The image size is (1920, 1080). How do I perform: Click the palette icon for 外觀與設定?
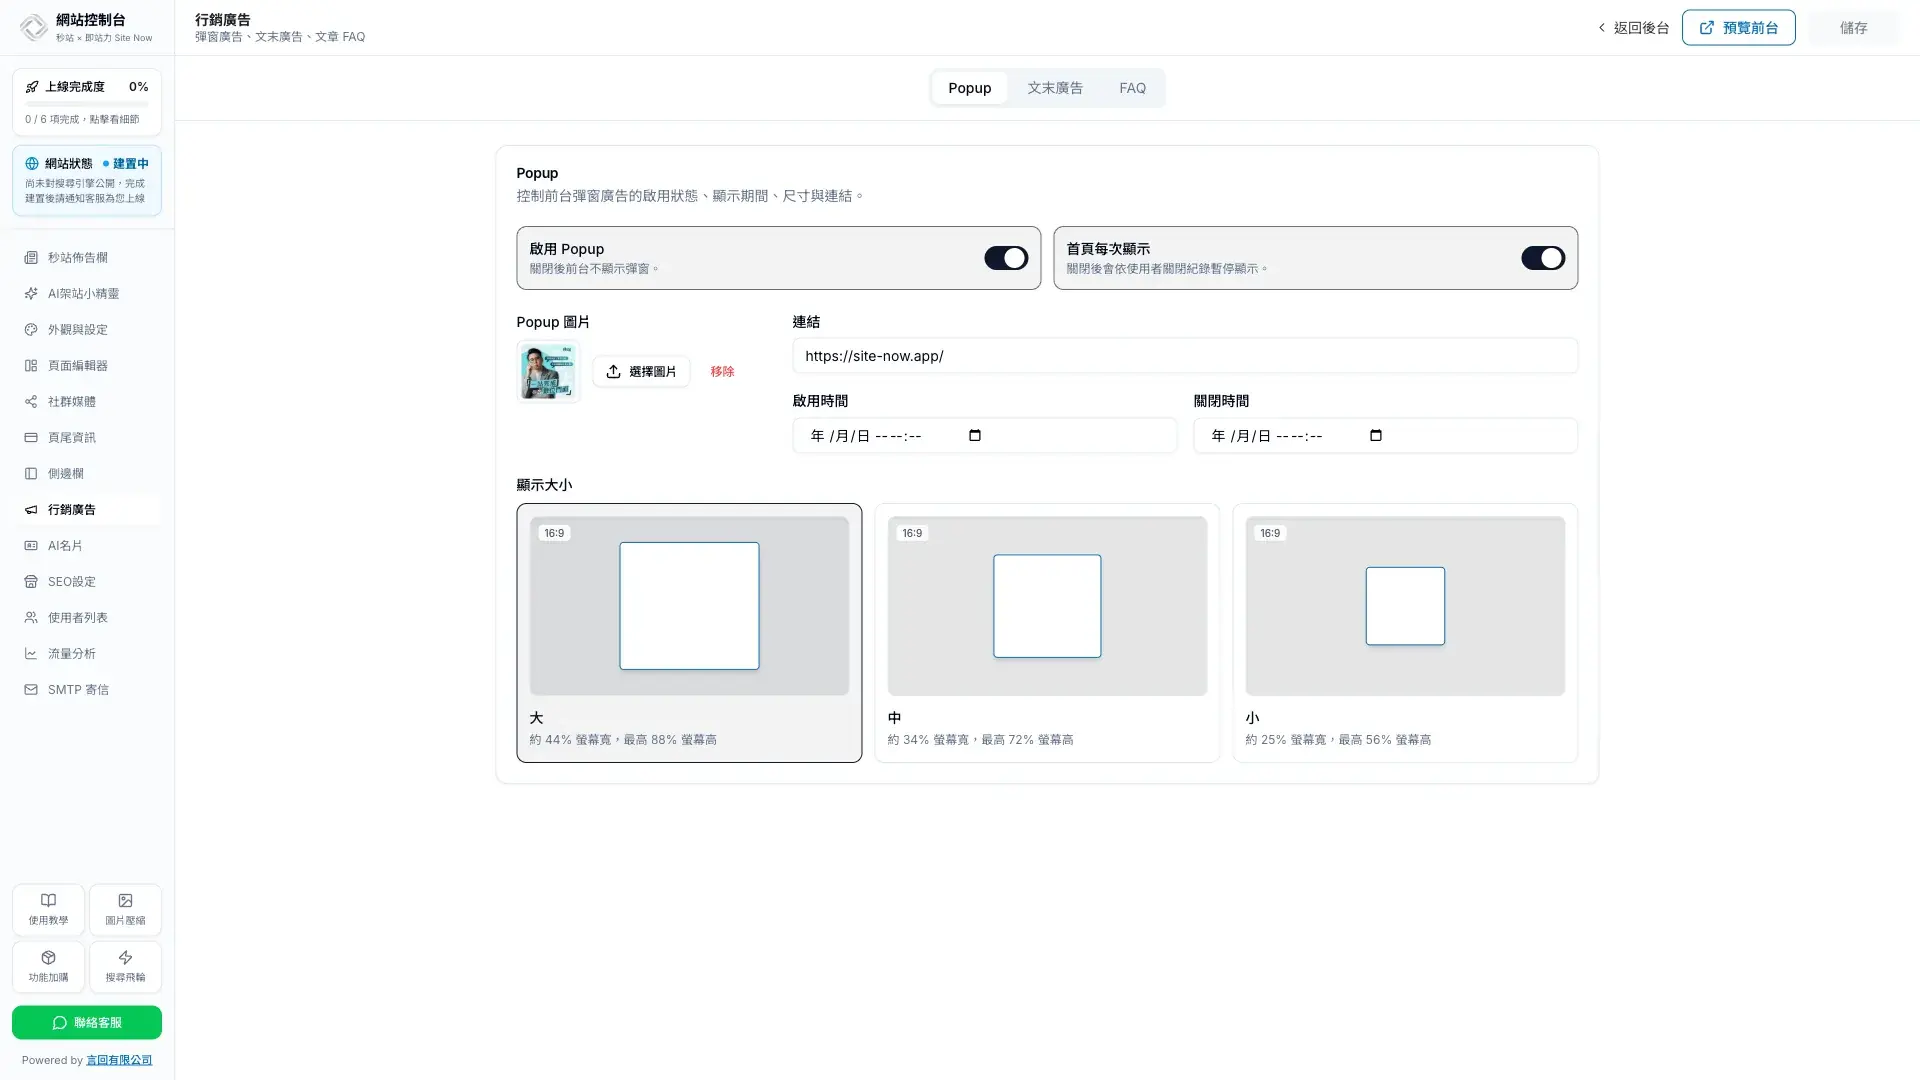pyautogui.click(x=31, y=330)
